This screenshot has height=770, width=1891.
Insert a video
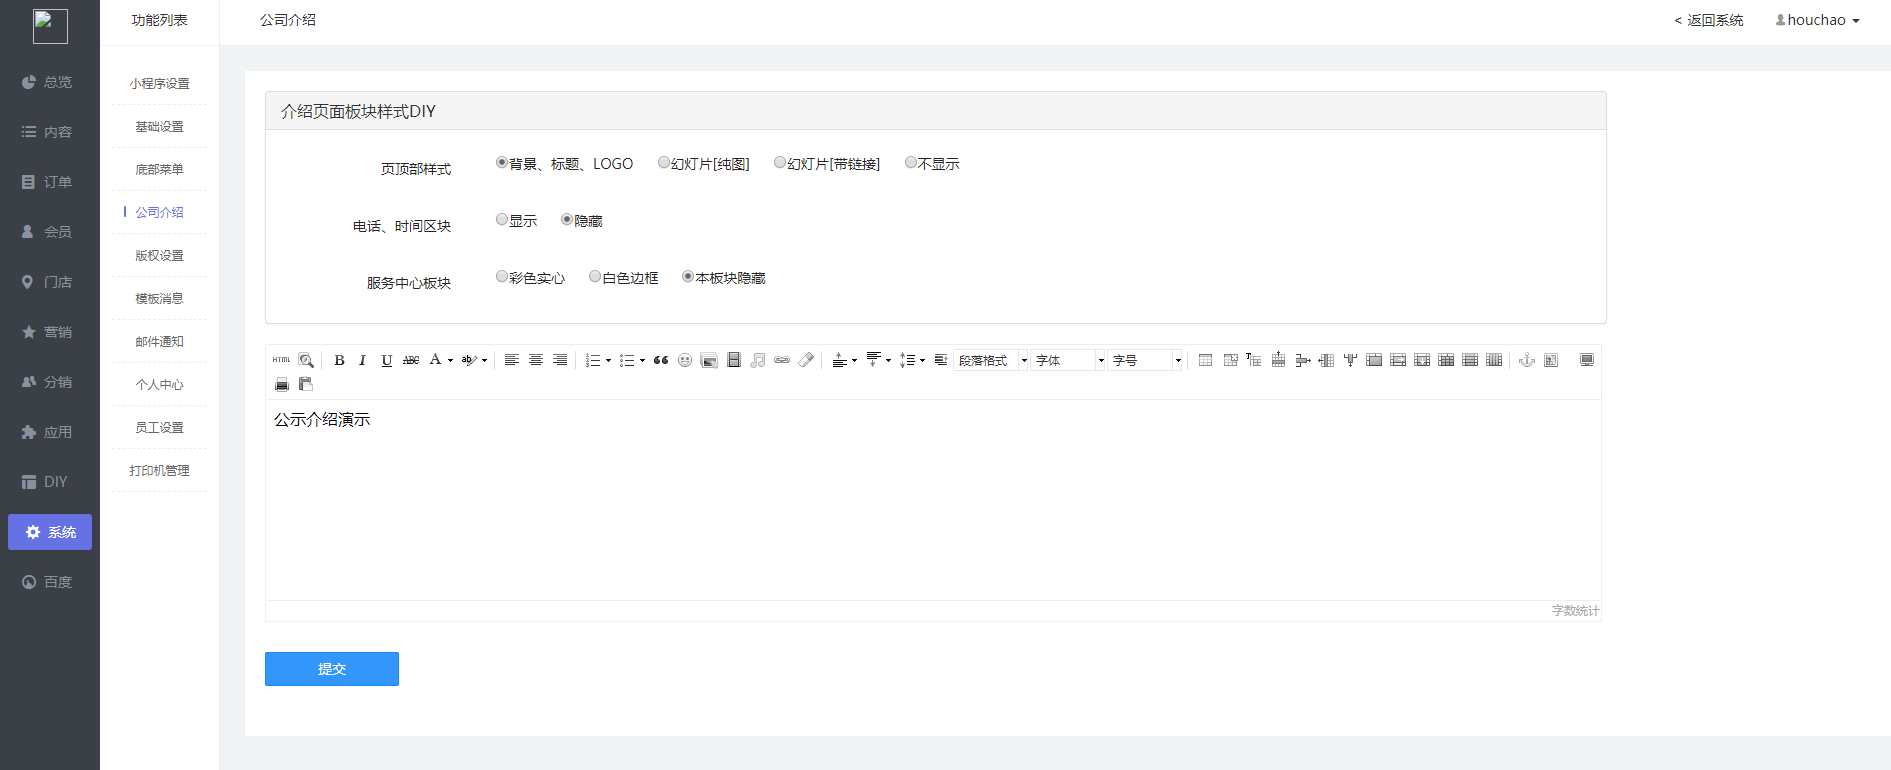(x=734, y=360)
